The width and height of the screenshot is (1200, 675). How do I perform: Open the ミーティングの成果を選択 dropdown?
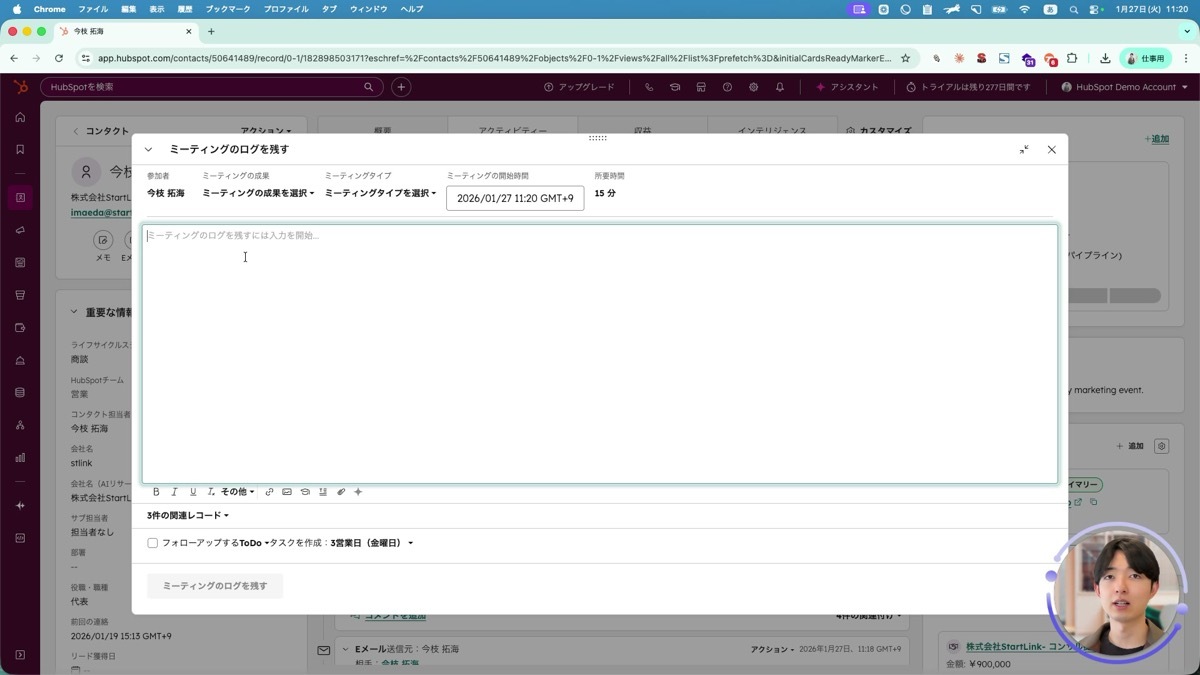click(x=258, y=193)
